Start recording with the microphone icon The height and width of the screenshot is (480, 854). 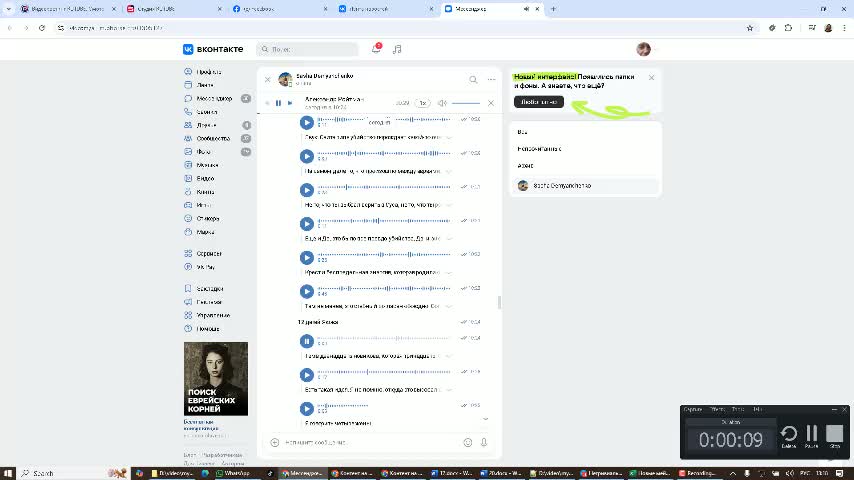(484, 442)
